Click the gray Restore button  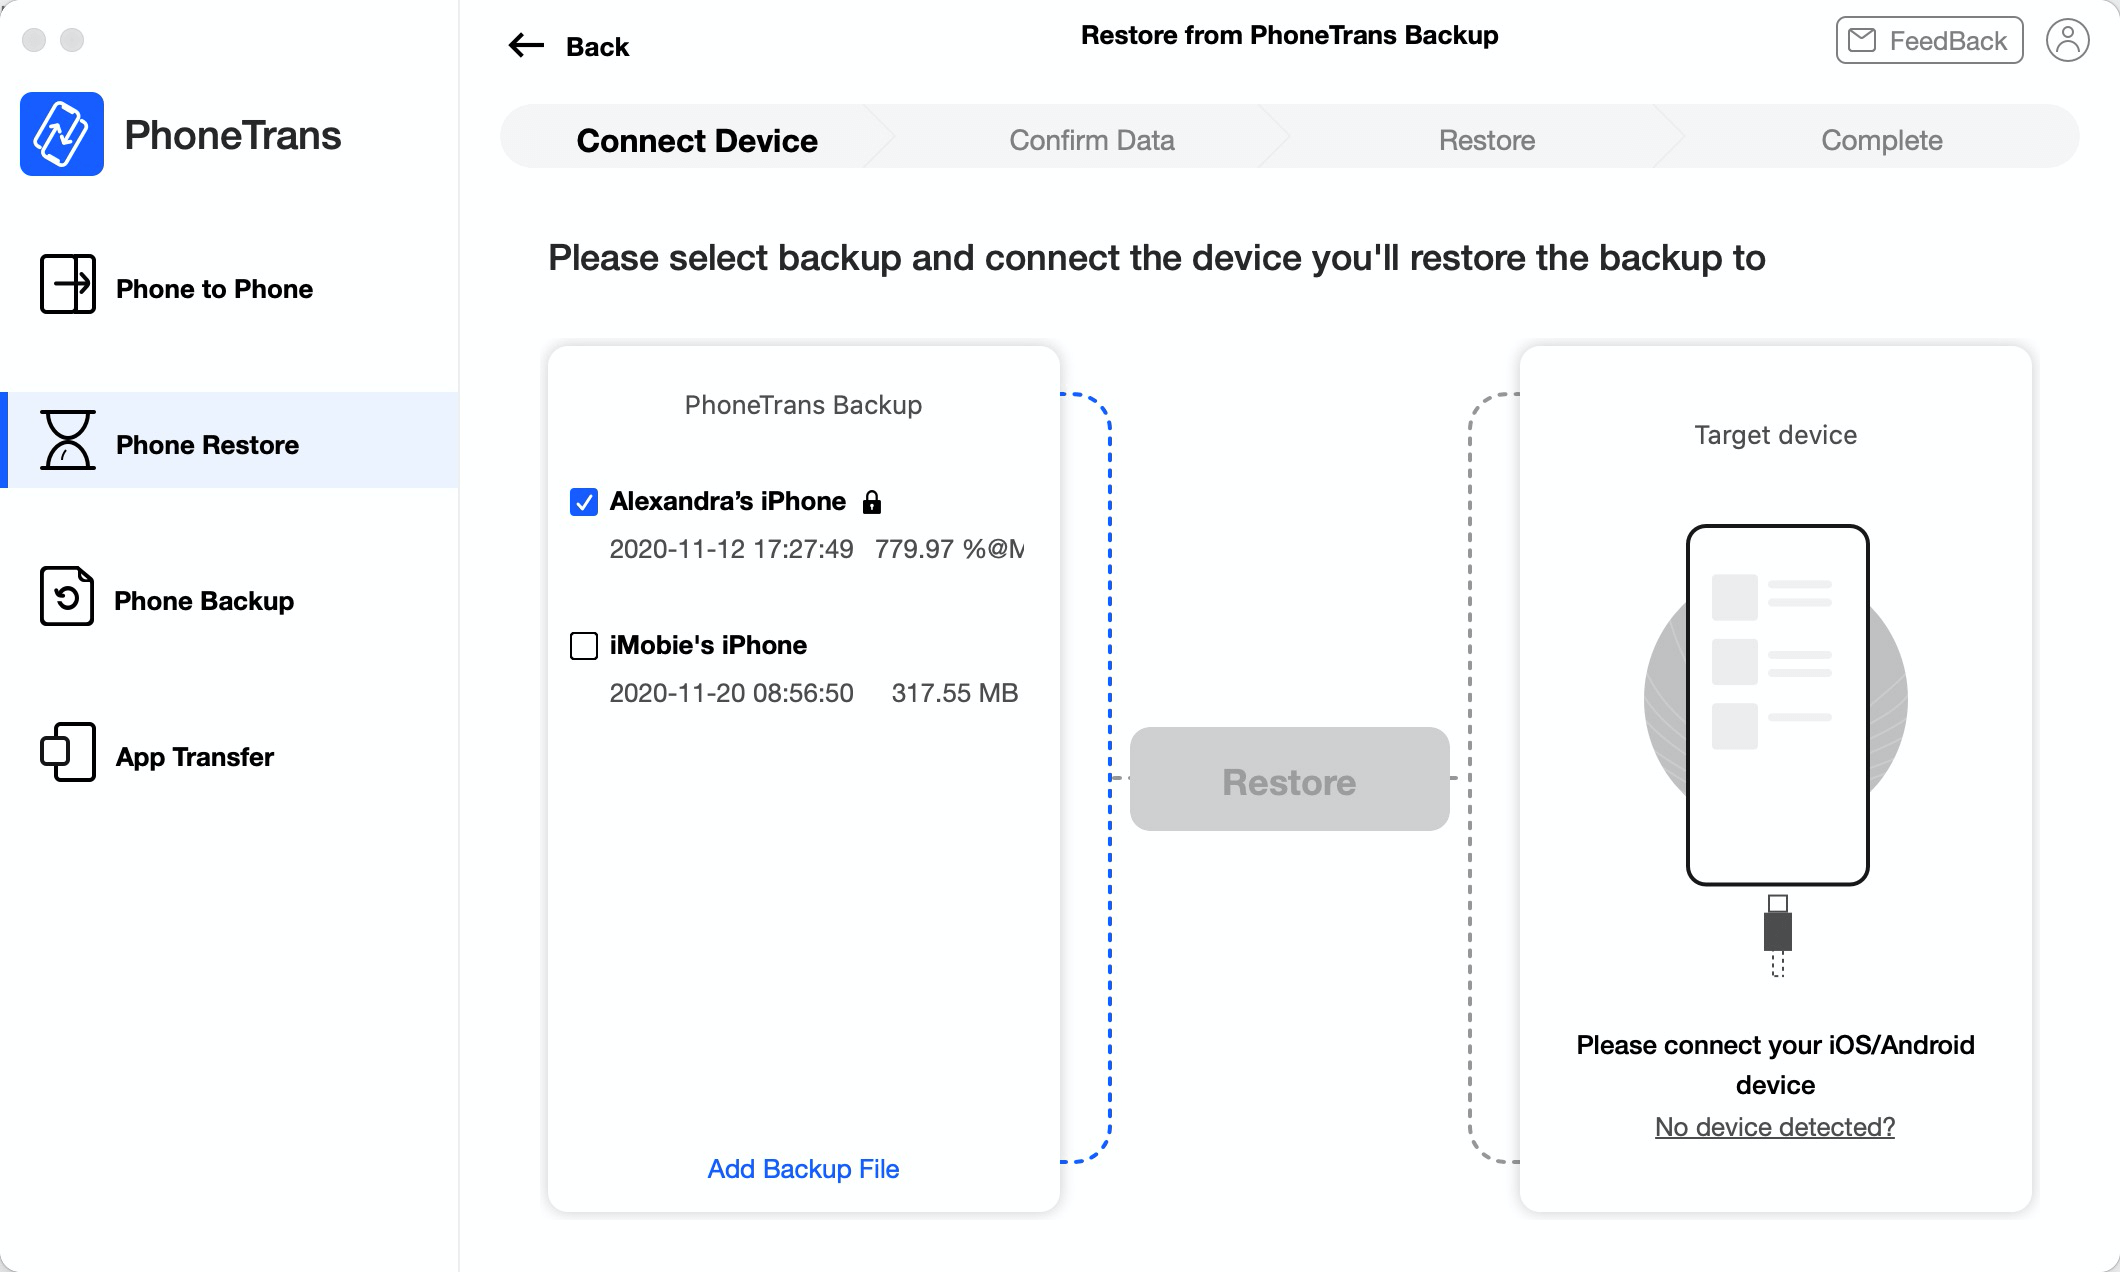pos(1289,779)
